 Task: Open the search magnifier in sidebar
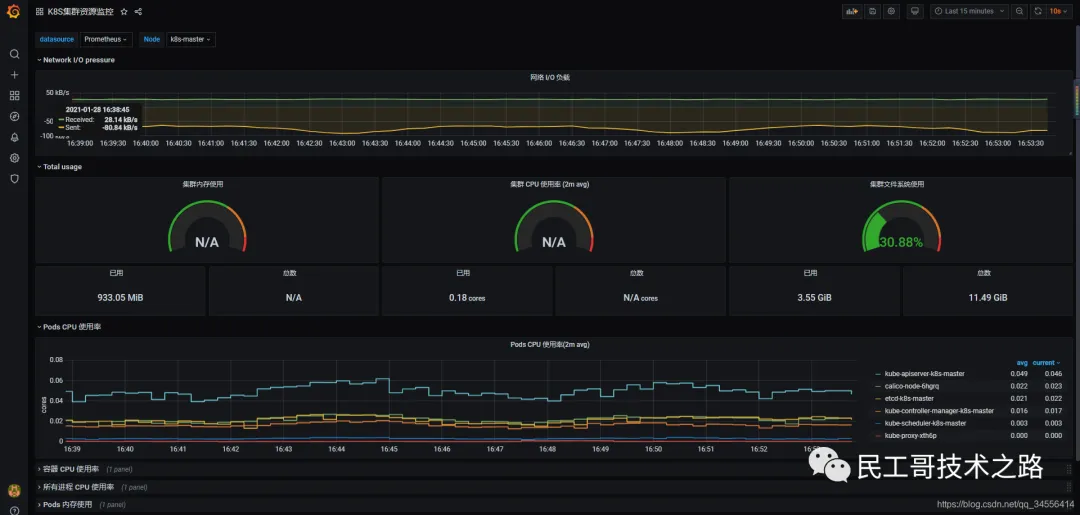click(14, 54)
